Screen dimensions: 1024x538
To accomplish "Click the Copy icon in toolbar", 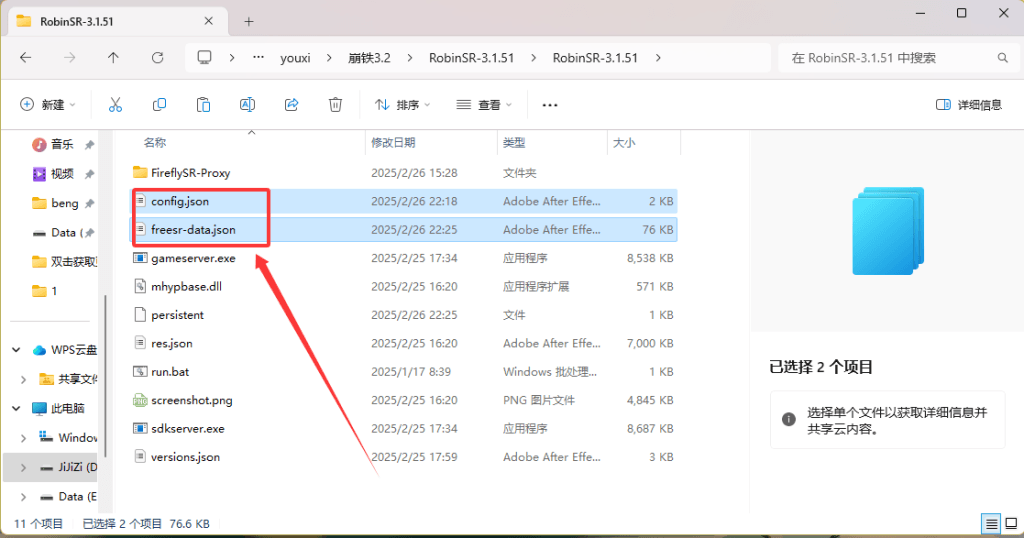I will [159, 105].
